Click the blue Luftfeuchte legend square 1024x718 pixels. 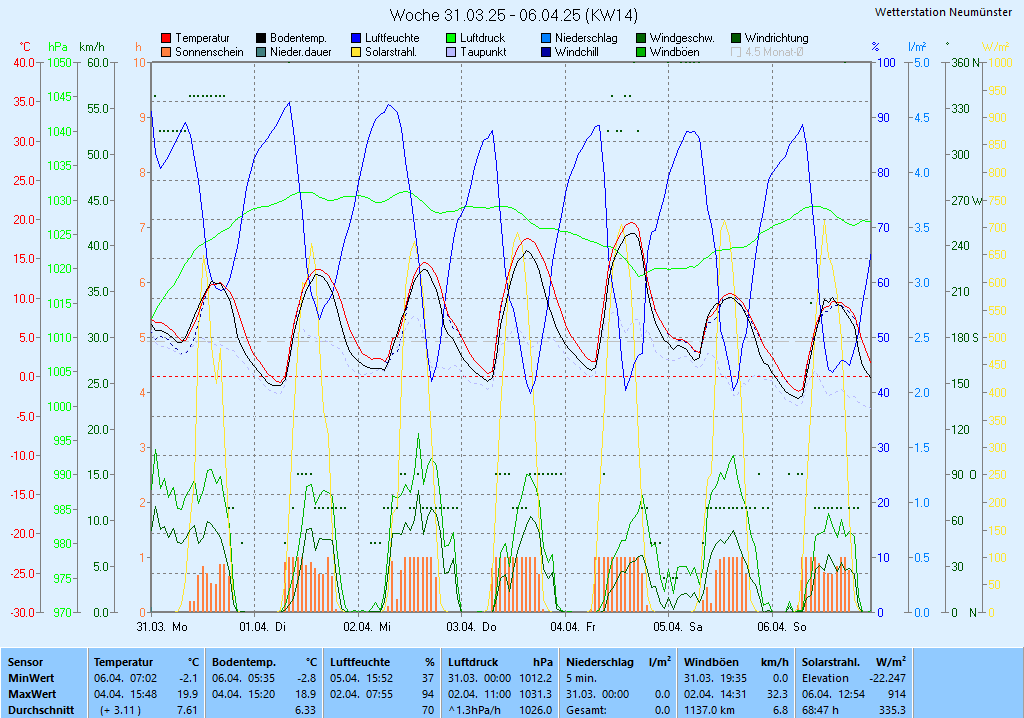tap(356, 38)
